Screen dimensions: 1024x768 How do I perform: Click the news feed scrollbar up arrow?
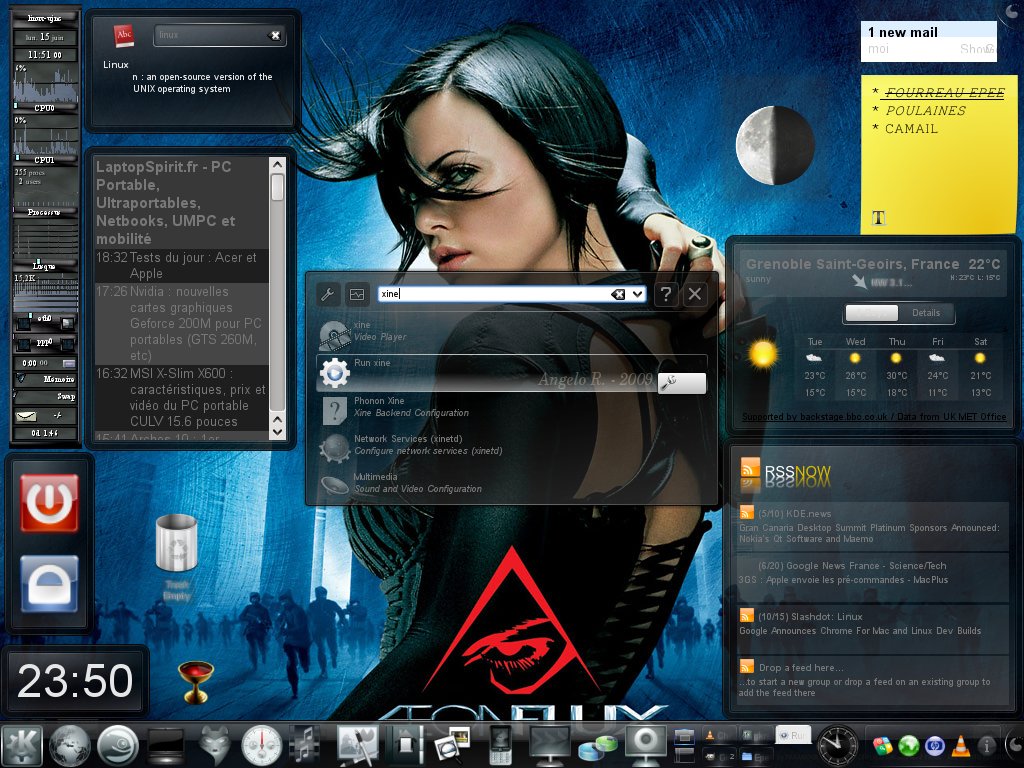(x=278, y=164)
